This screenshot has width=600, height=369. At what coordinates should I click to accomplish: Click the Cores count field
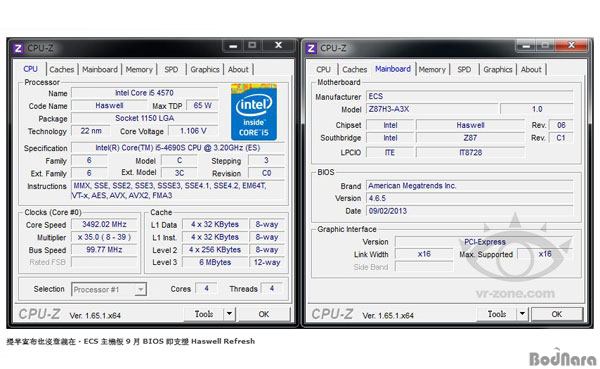206,289
